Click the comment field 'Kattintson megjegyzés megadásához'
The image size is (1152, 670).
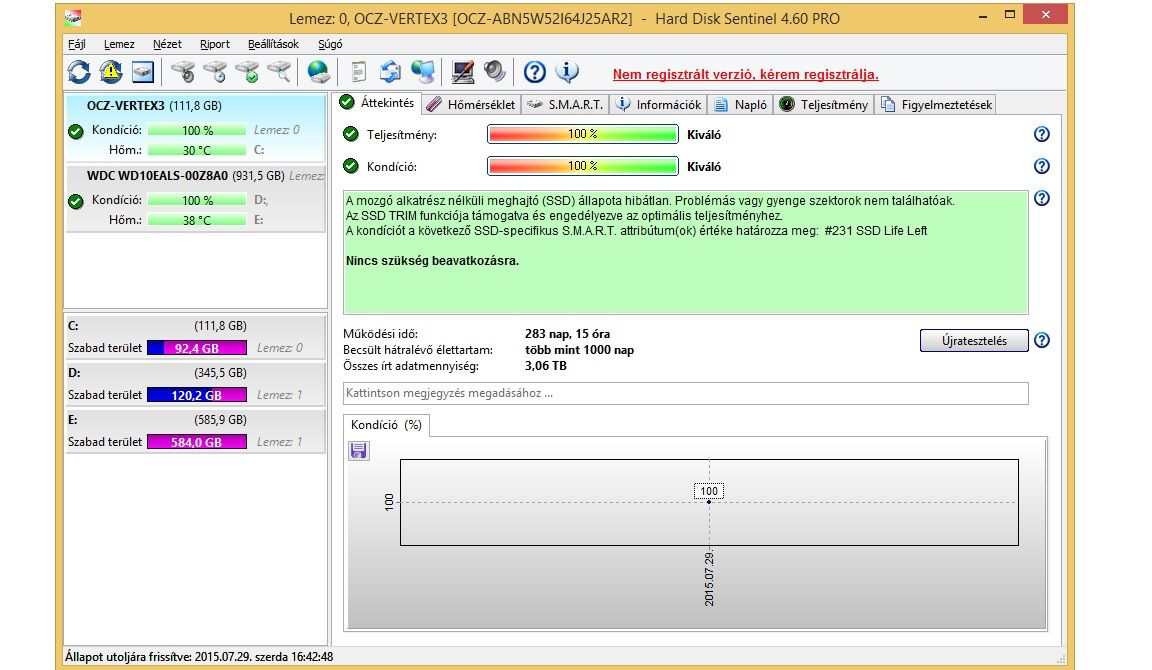(x=685, y=393)
